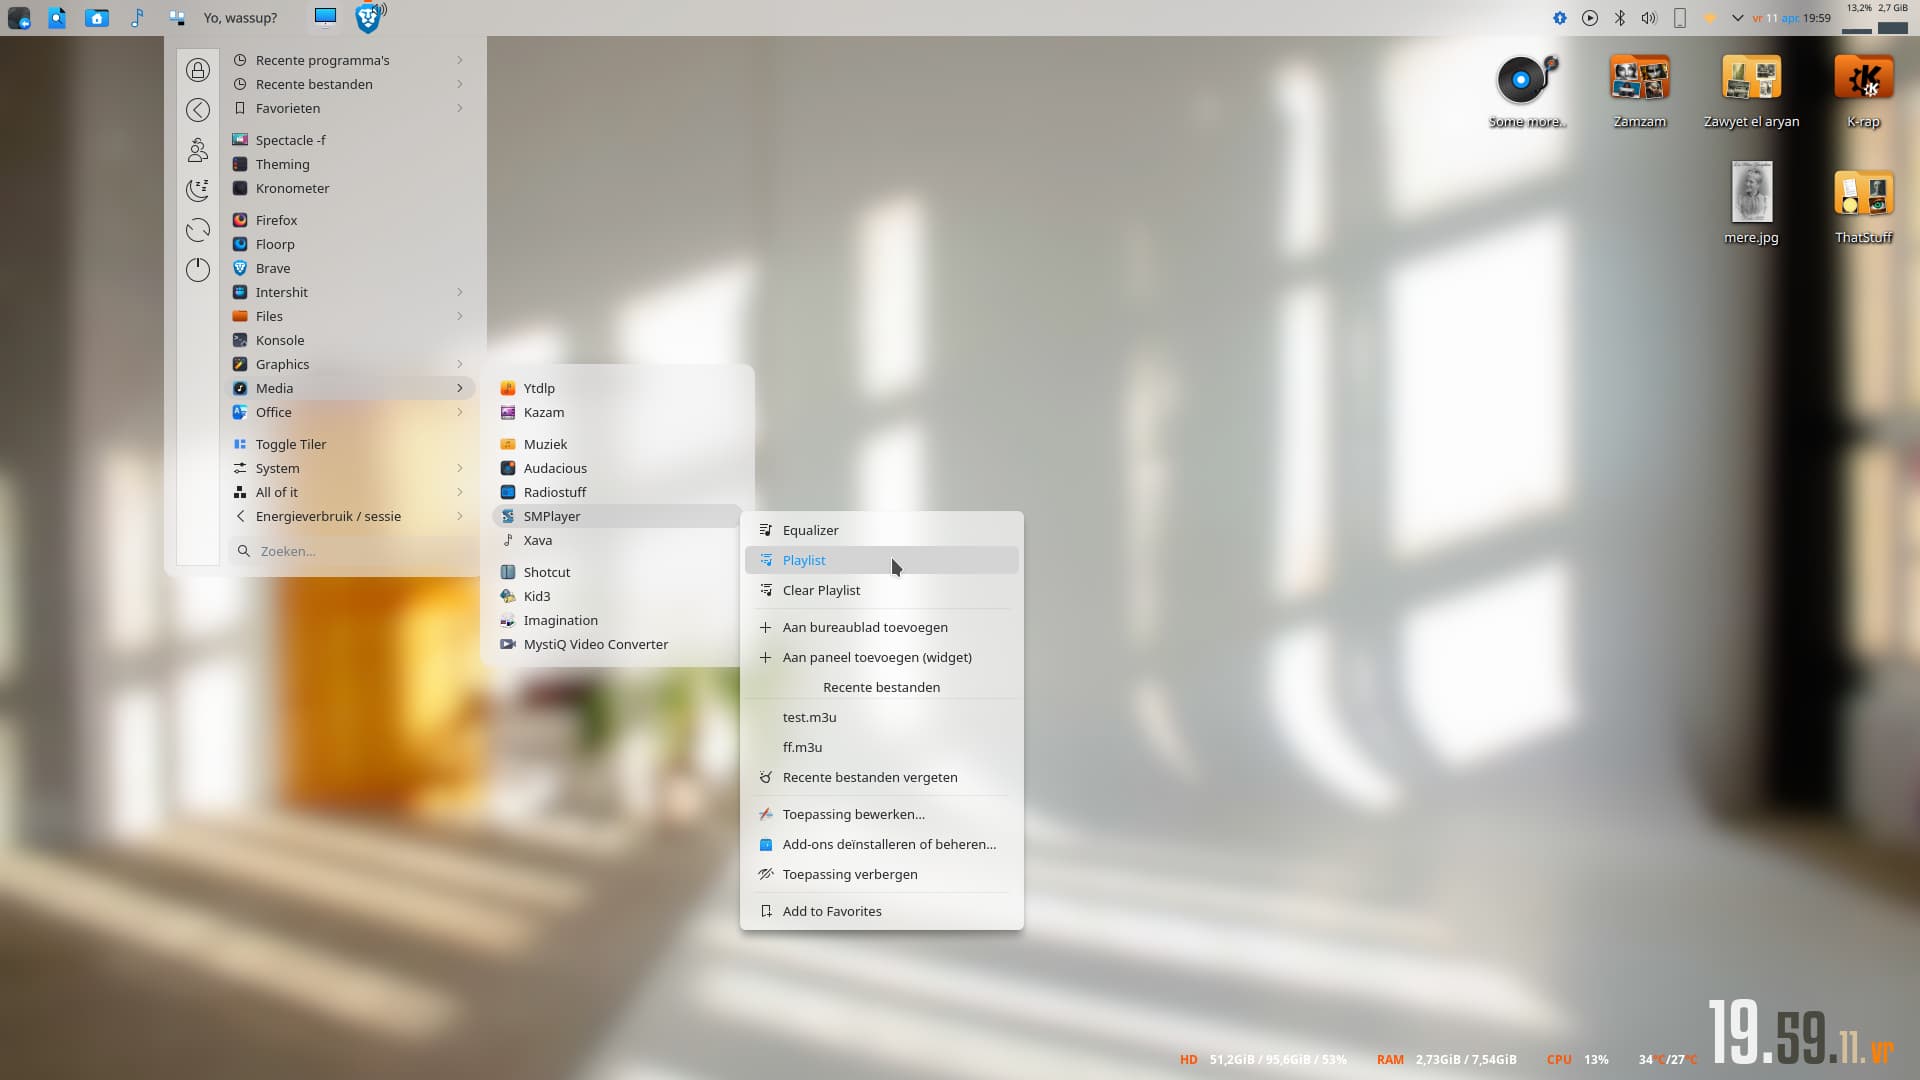Select Equalizer in SMPlayer context menu
1920x1080 pixels.
tap(882, 530)
